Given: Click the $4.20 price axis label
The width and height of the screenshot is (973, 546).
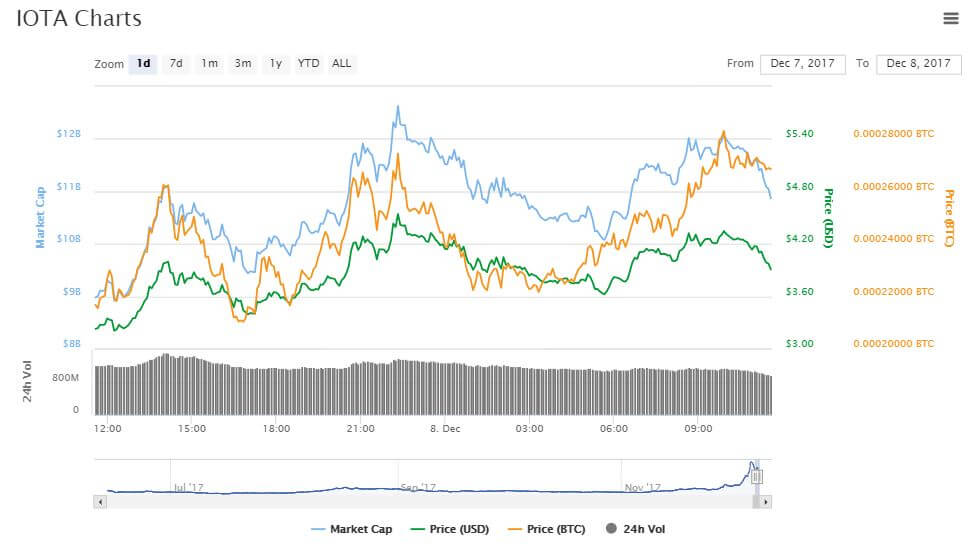Looking at the screenshot, I should click(x=799, y=239).
